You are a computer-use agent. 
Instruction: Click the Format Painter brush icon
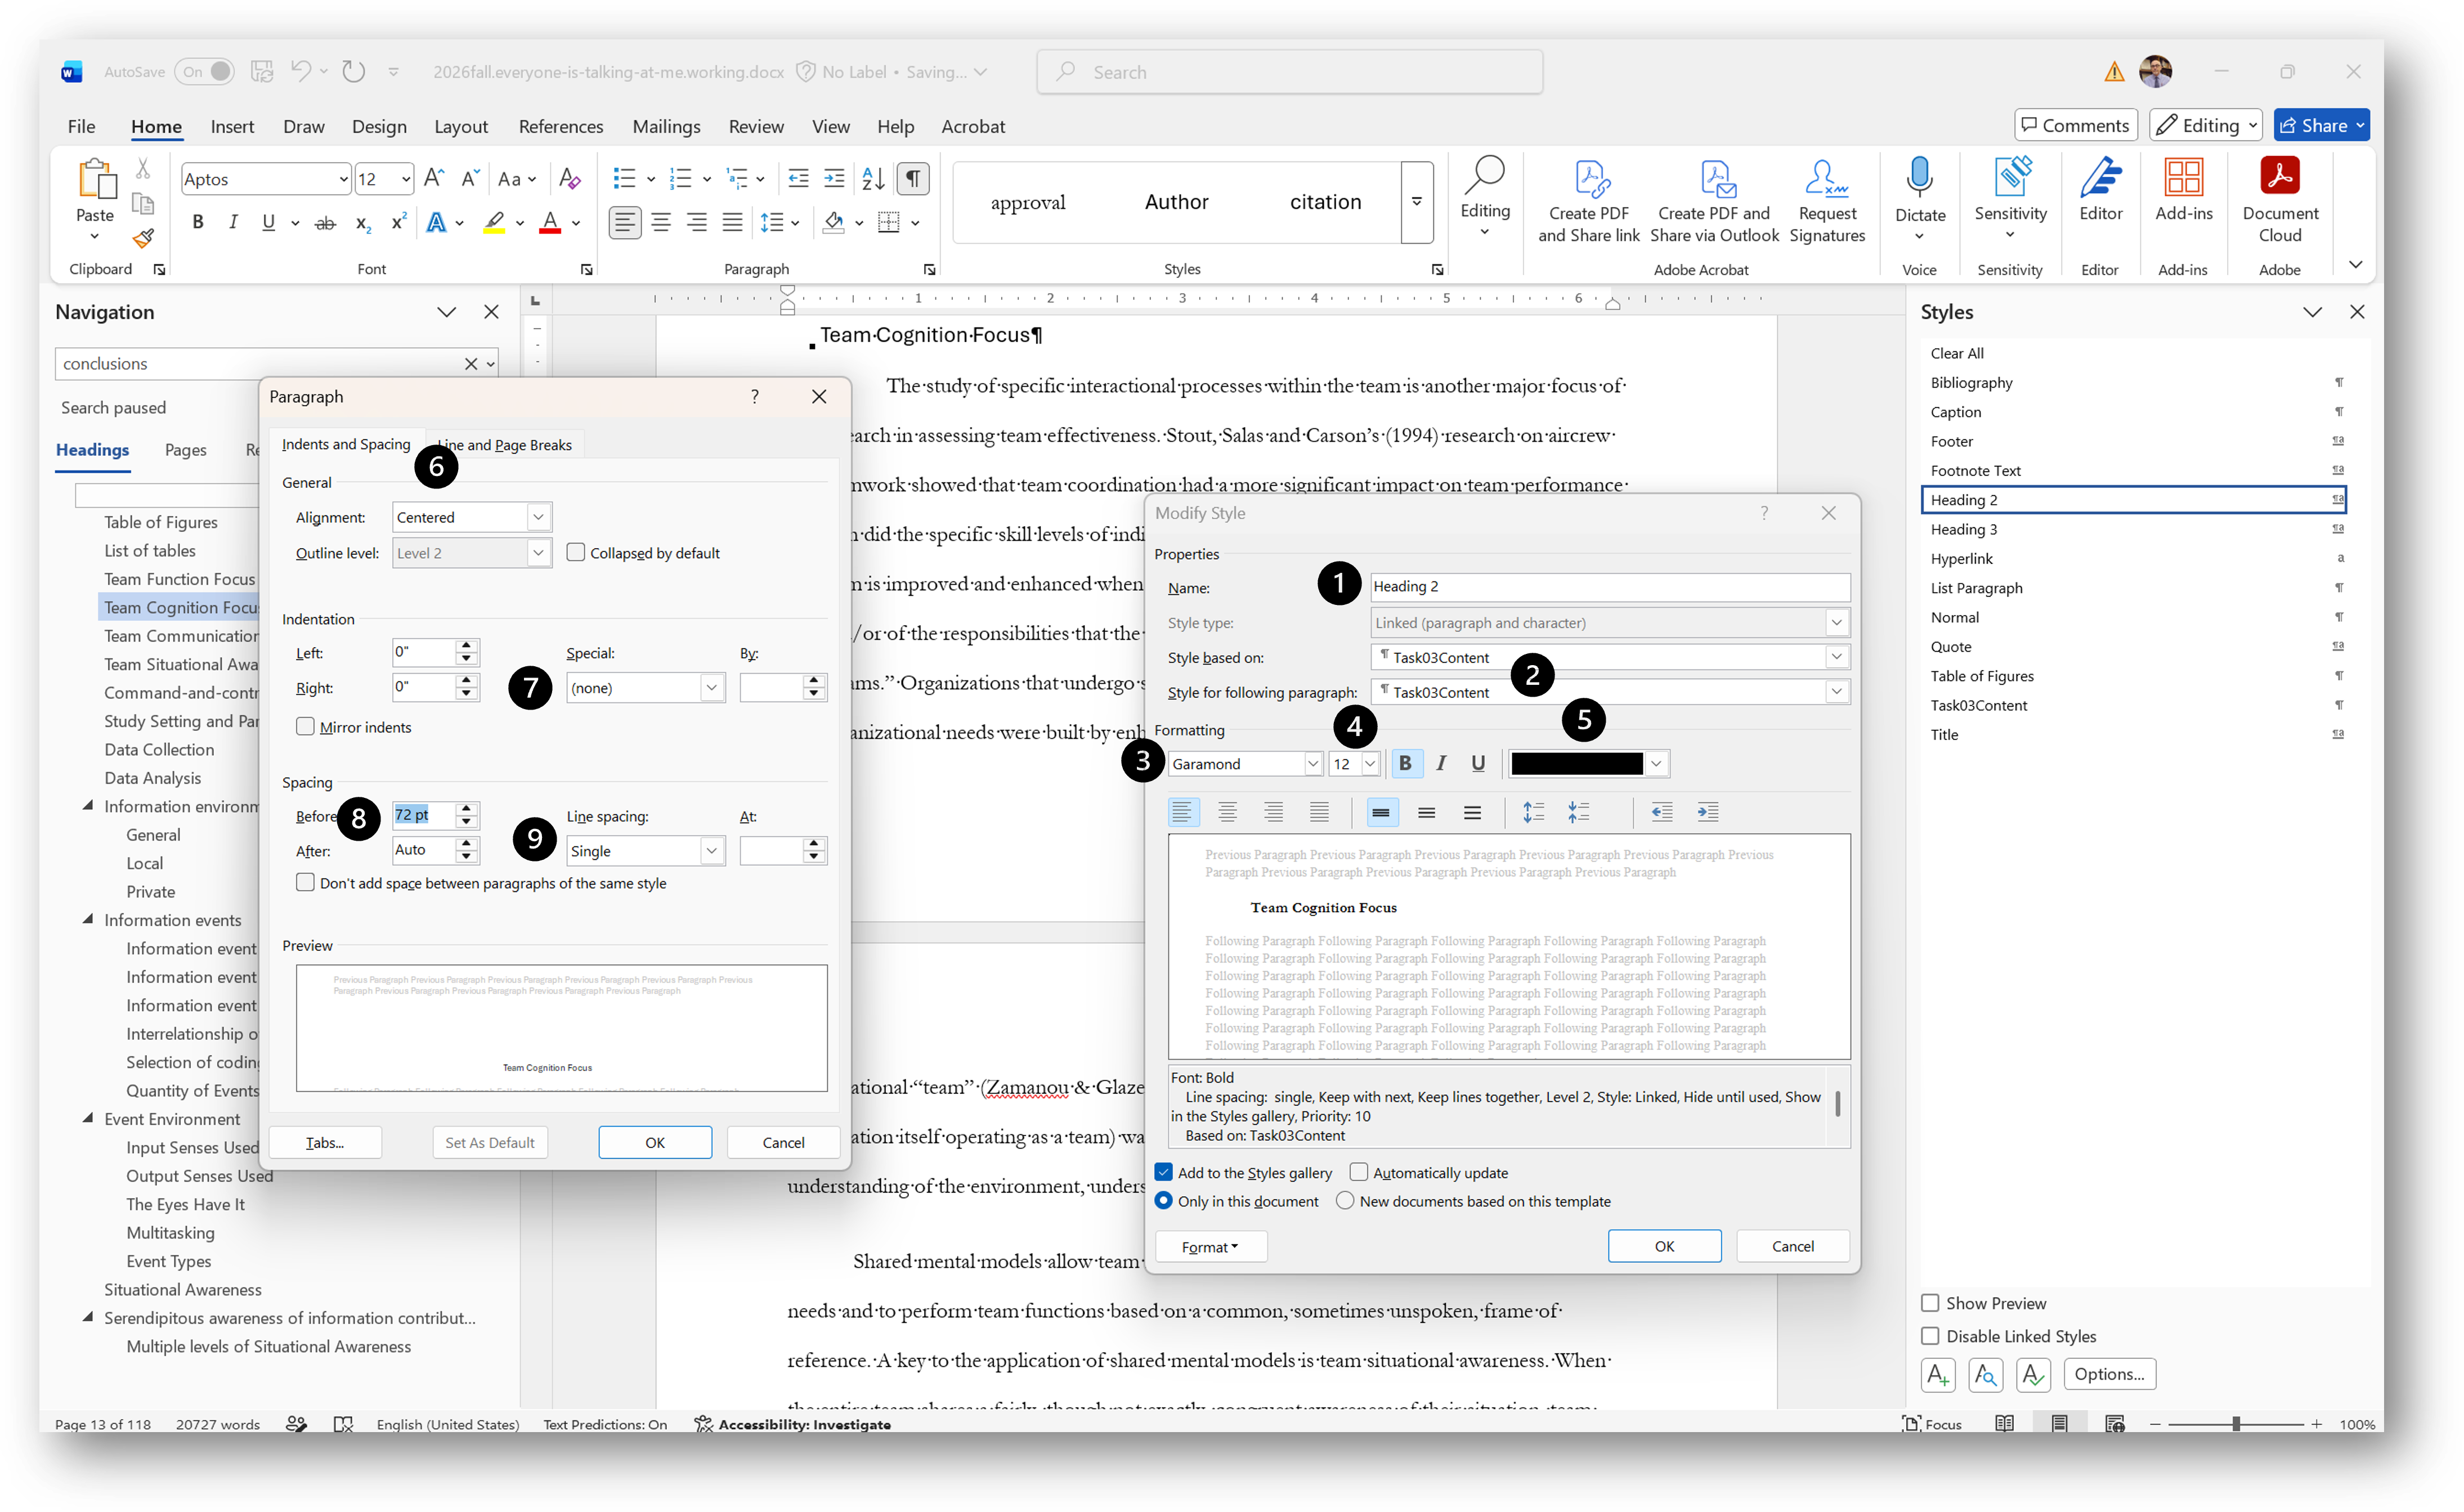coord(144,238)
